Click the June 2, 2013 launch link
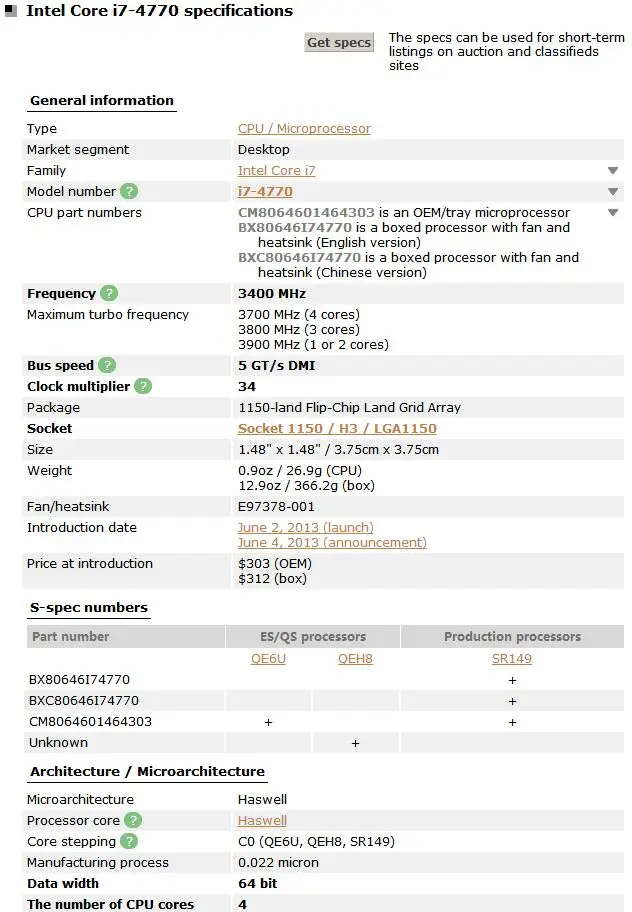 [305, 527]
